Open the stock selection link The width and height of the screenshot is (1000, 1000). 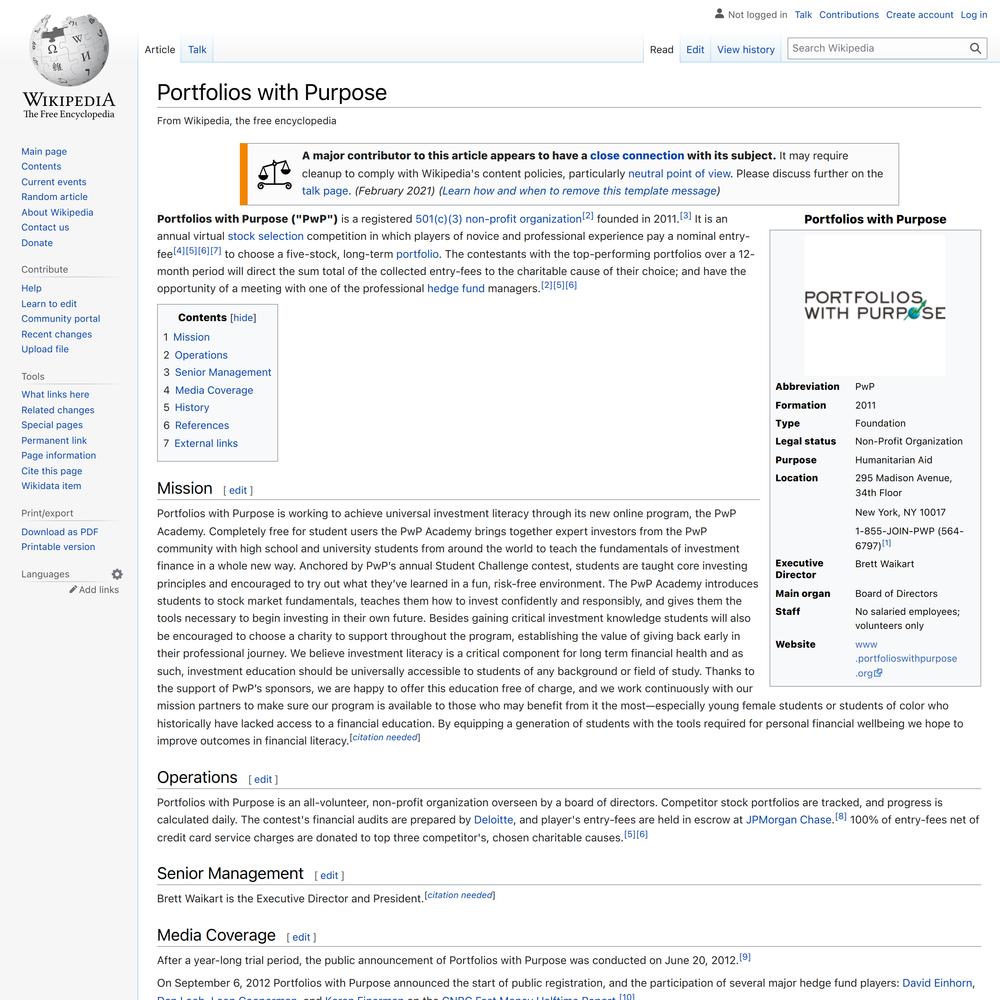(265, 236)
